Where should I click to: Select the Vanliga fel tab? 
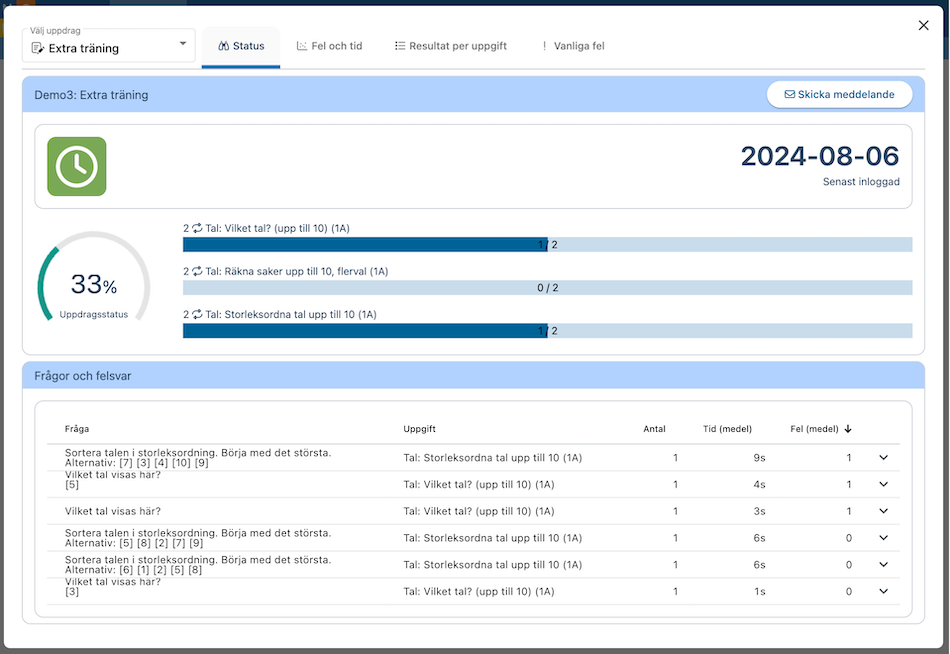[573, 46]
